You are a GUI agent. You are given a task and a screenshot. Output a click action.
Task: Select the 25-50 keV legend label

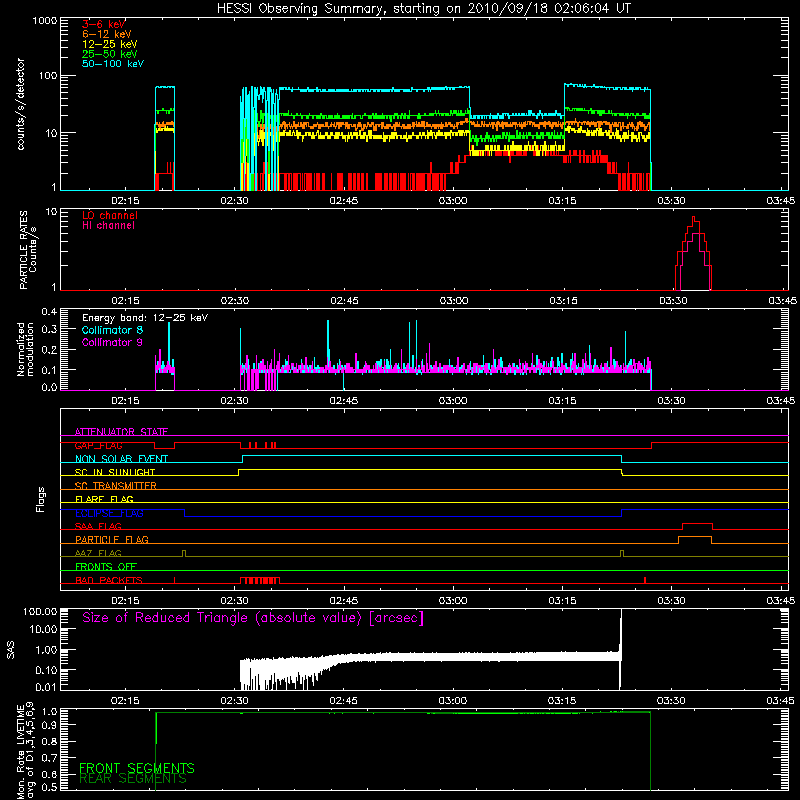click(110, 54)
